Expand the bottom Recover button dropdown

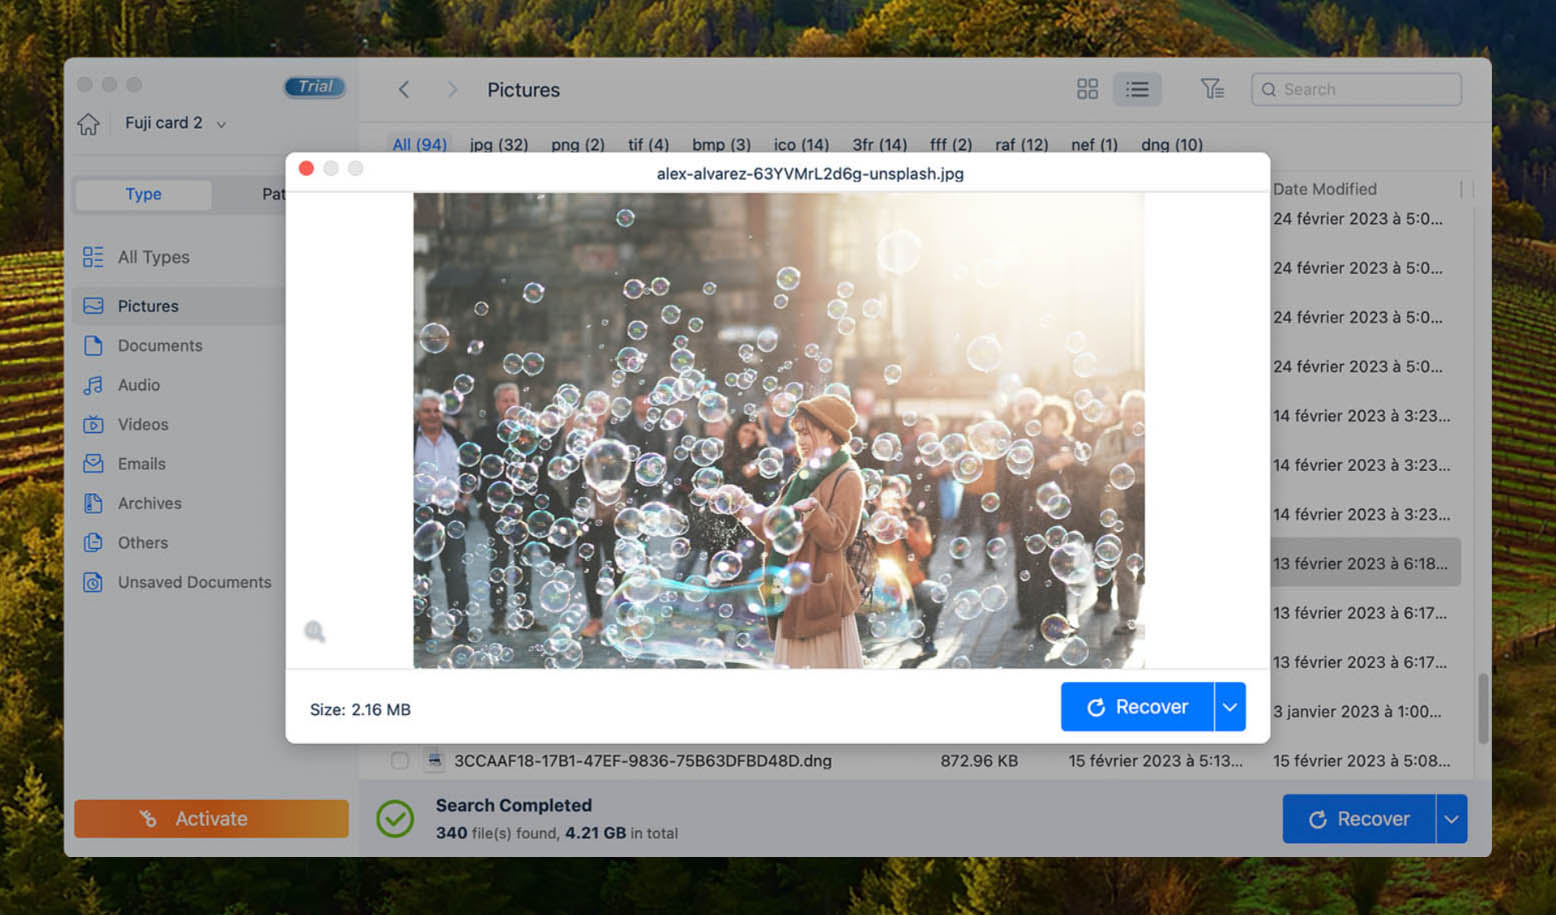[1451, 819]
